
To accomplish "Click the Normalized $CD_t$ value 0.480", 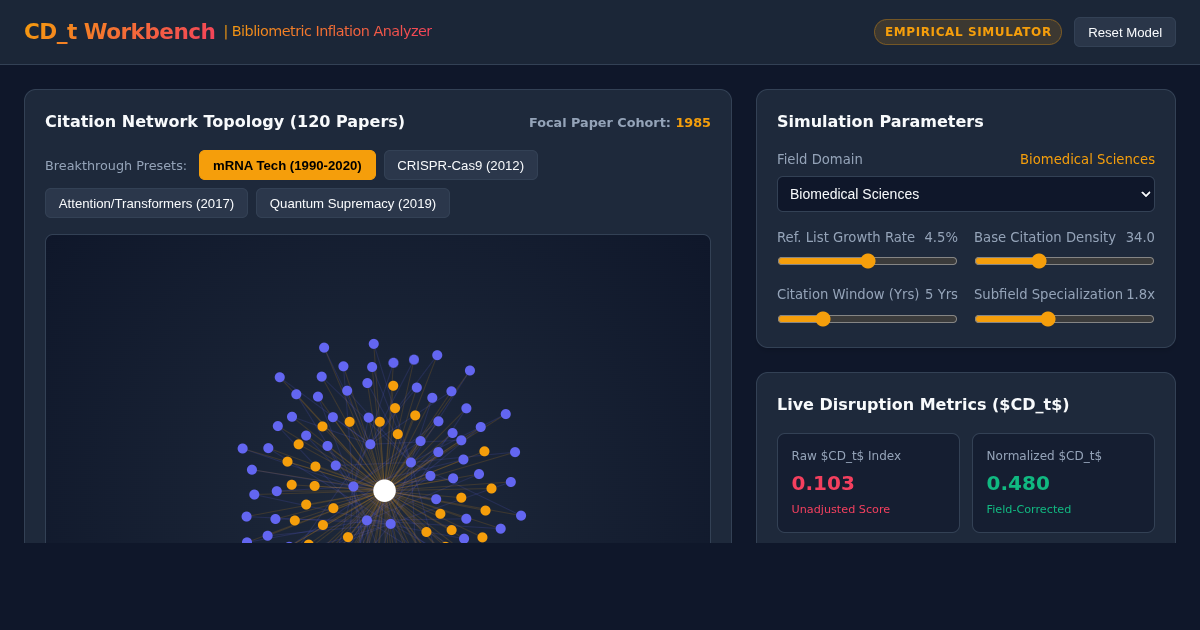I will 1018,483.
